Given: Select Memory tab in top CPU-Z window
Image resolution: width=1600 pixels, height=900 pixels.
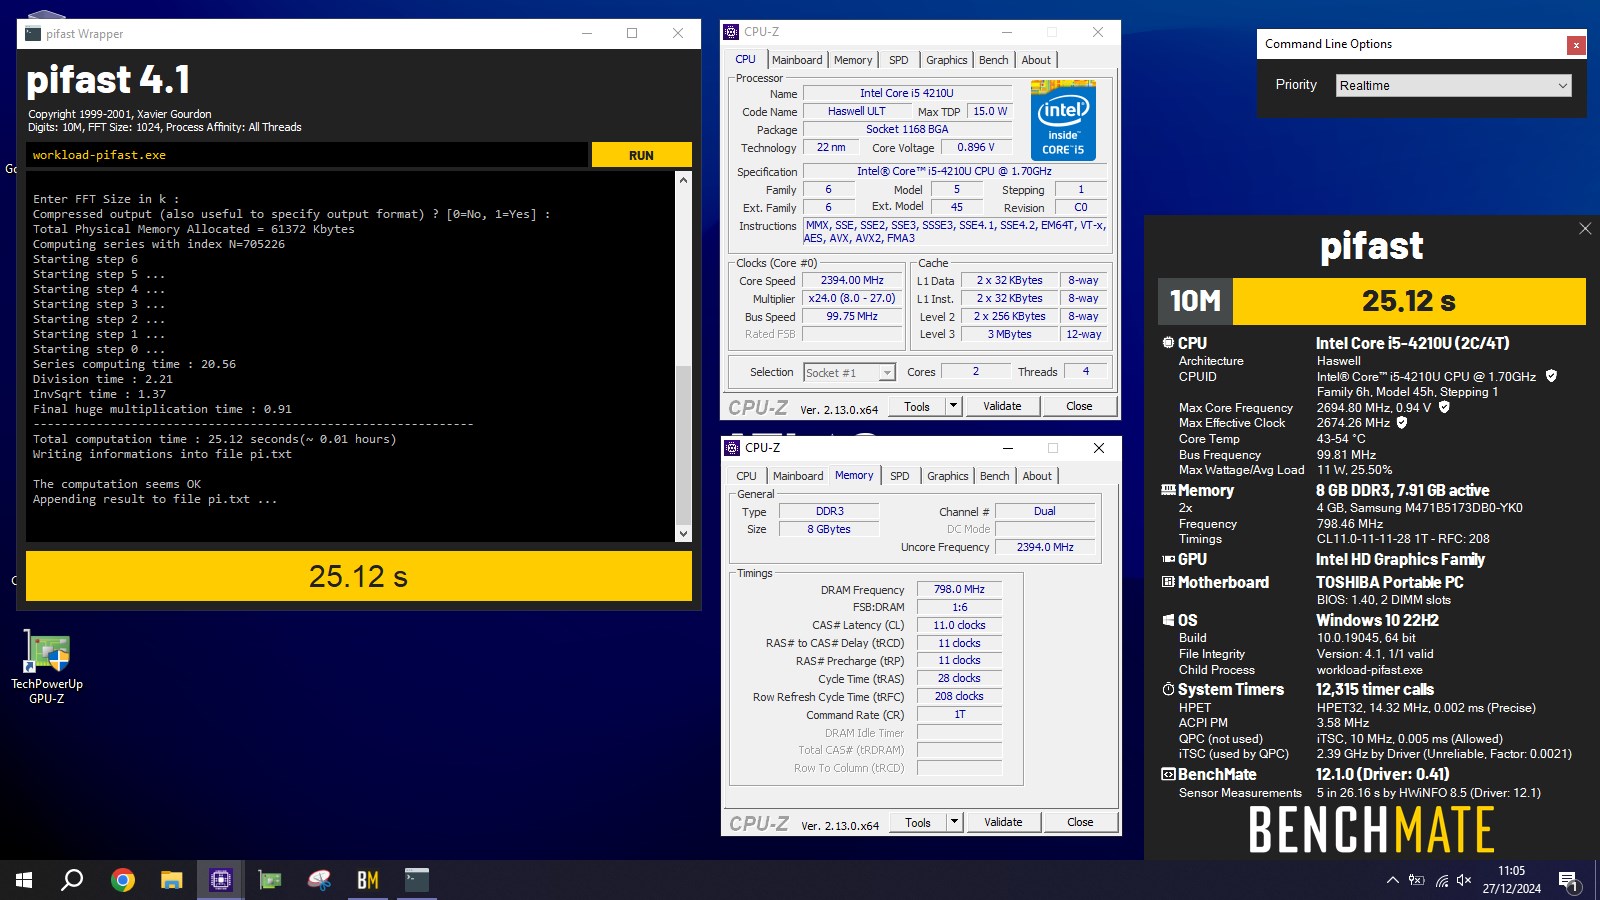Looking at the screenshot, I should click(853, 60).
